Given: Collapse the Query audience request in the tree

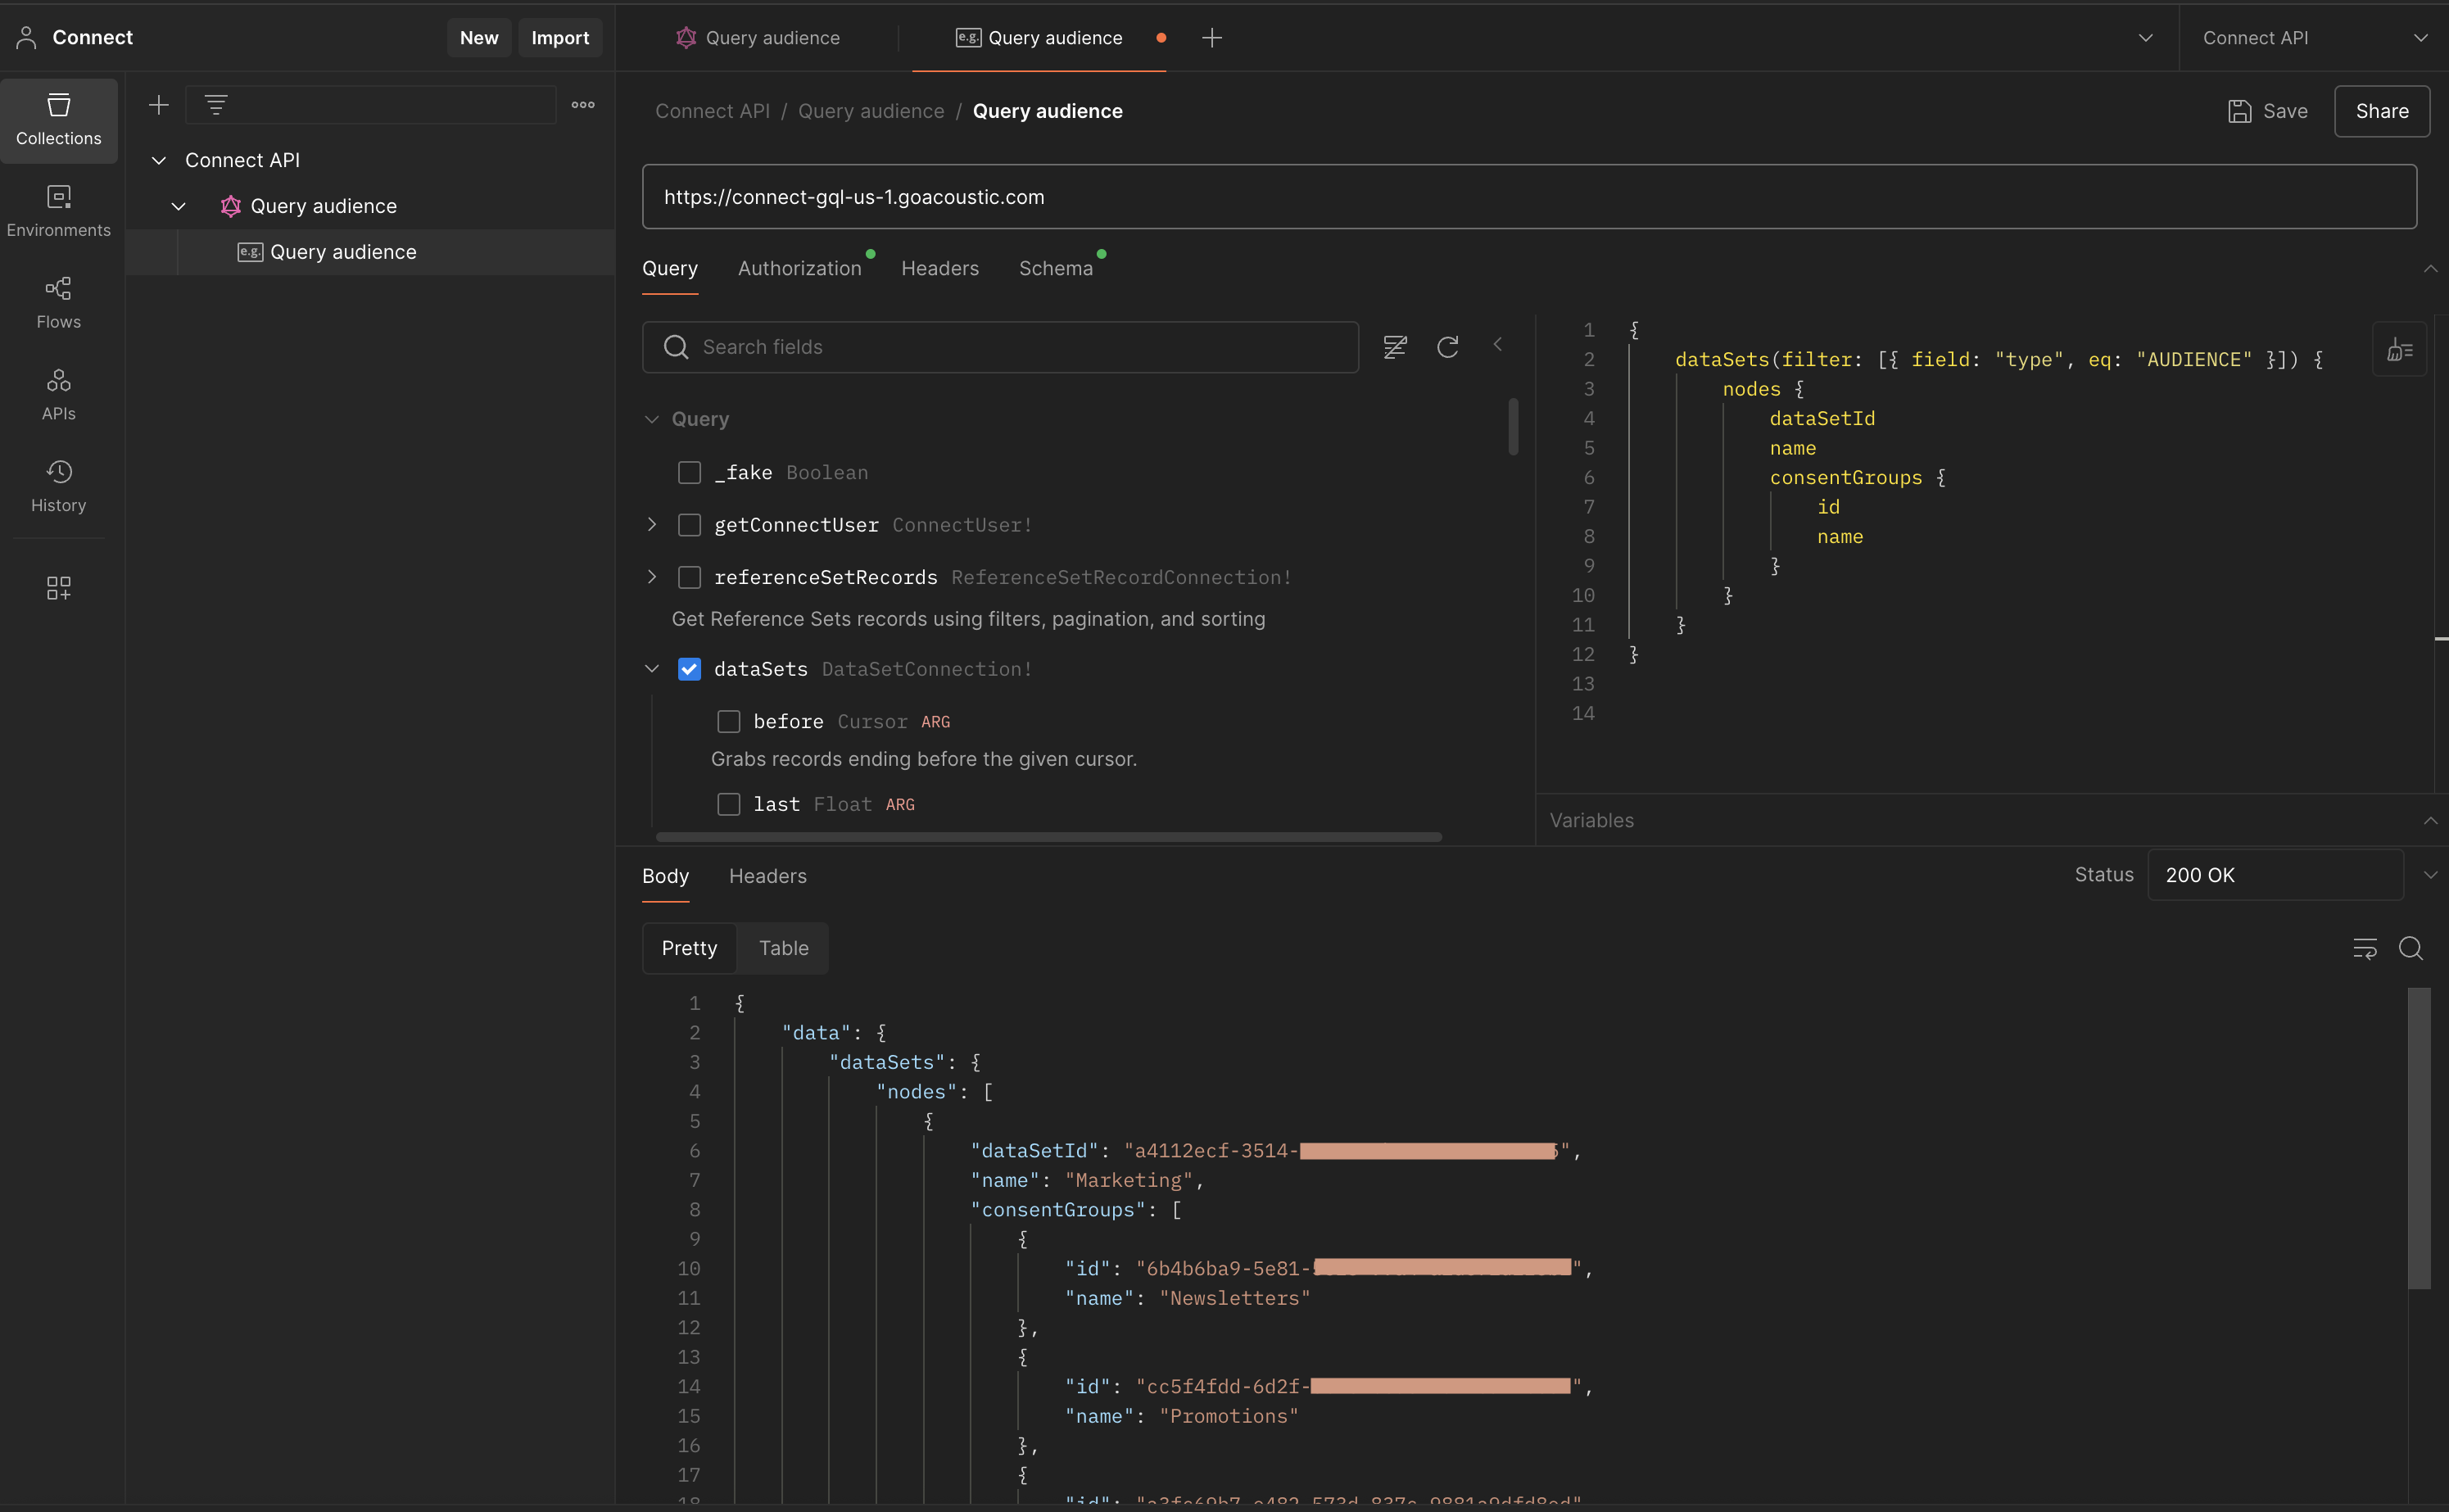Looking at the screenshot, I should click(178, 206).
